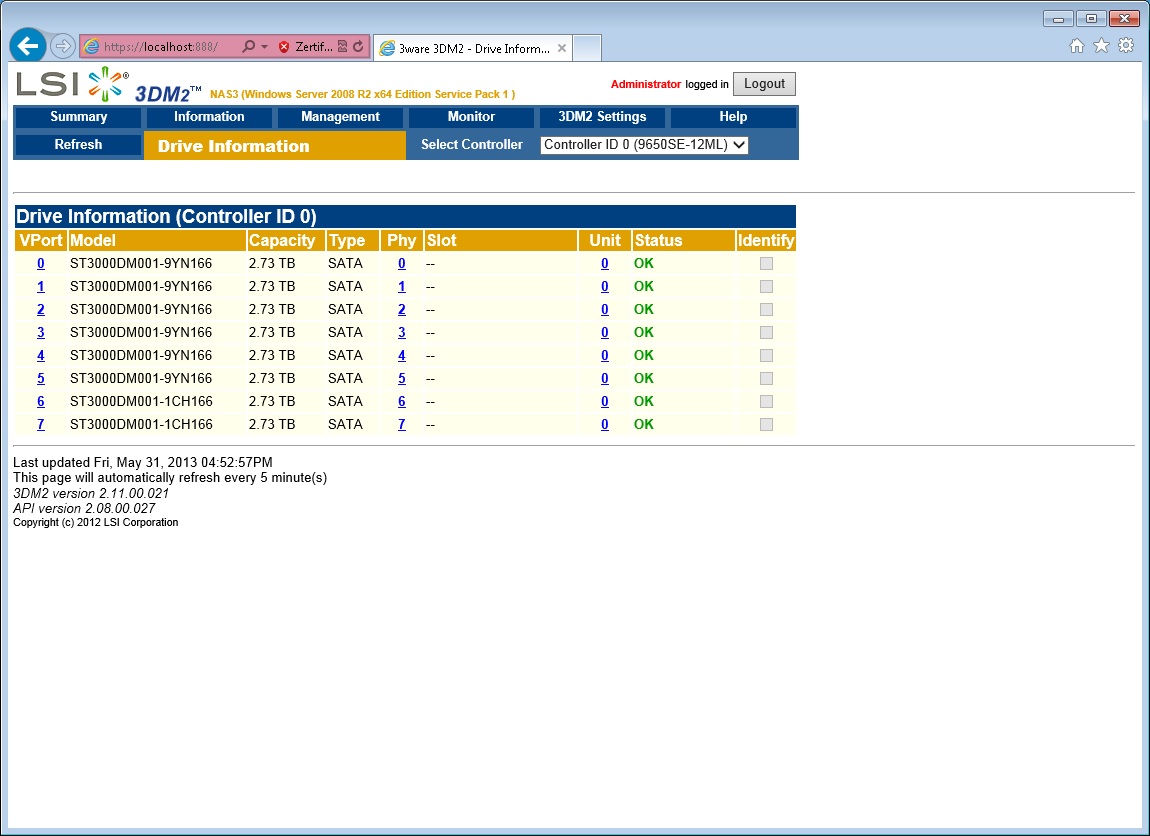This screenshot has width=1150, height=836.
Task: Tick Identify checkbox for VPort 6
Action: click(766, 401)
